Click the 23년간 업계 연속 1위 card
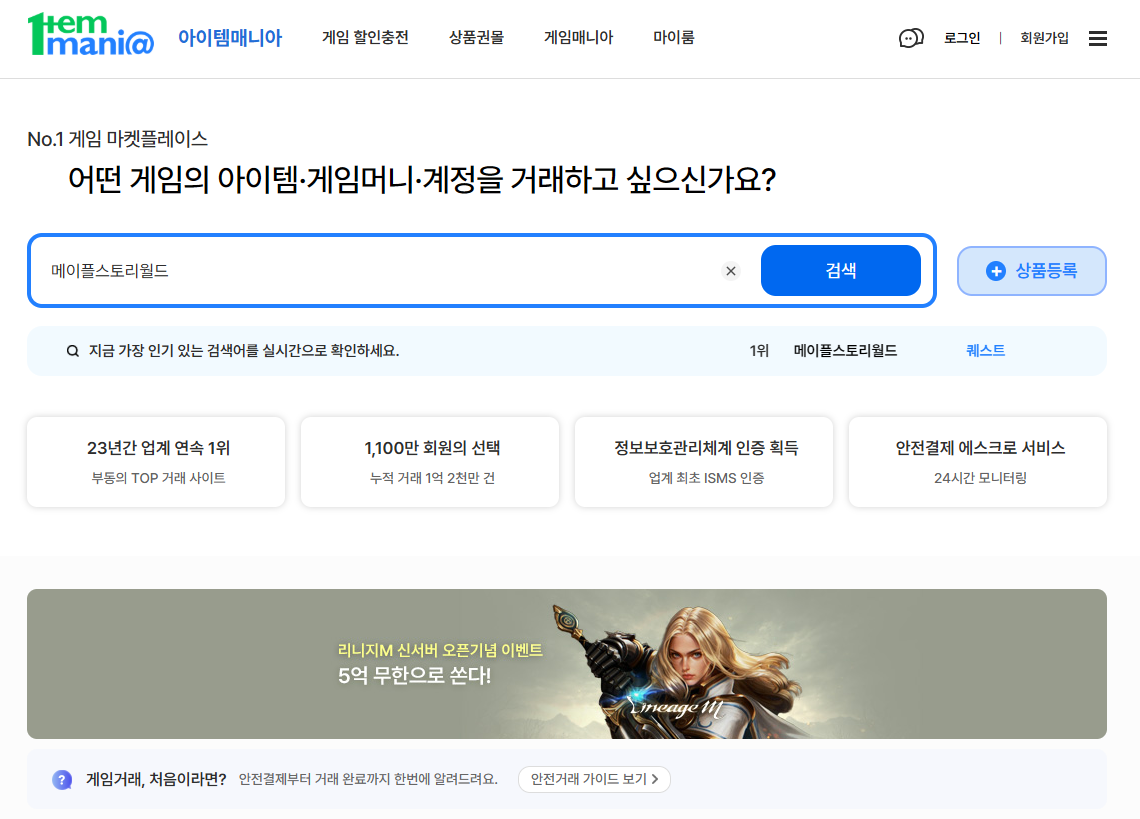1140x819 pixels. (156, 462)
